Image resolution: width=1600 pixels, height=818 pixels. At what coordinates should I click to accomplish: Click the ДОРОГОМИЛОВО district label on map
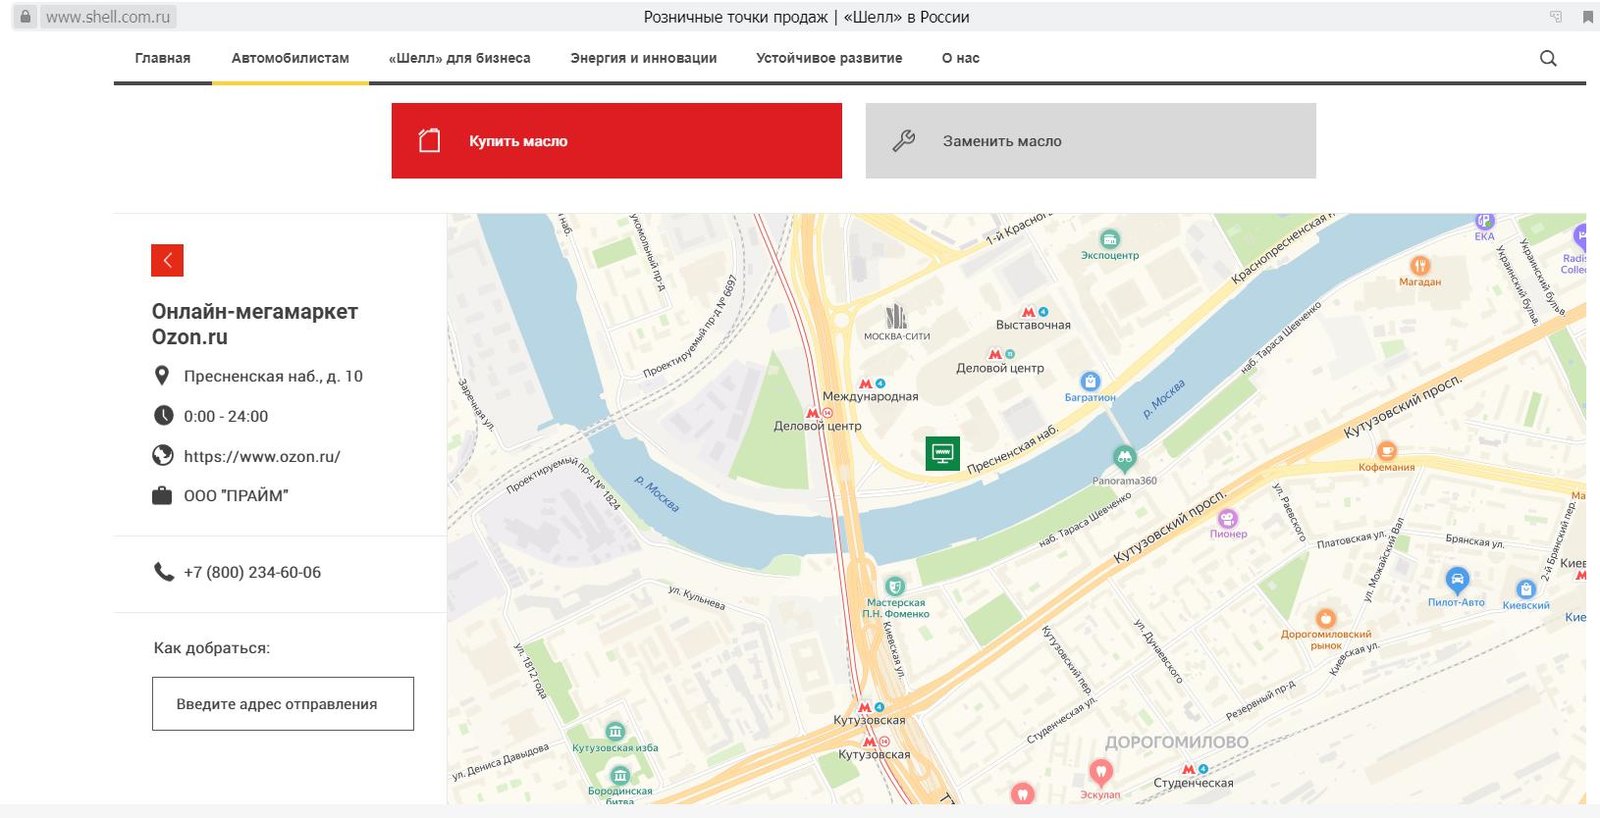(x=1177, y=742)
